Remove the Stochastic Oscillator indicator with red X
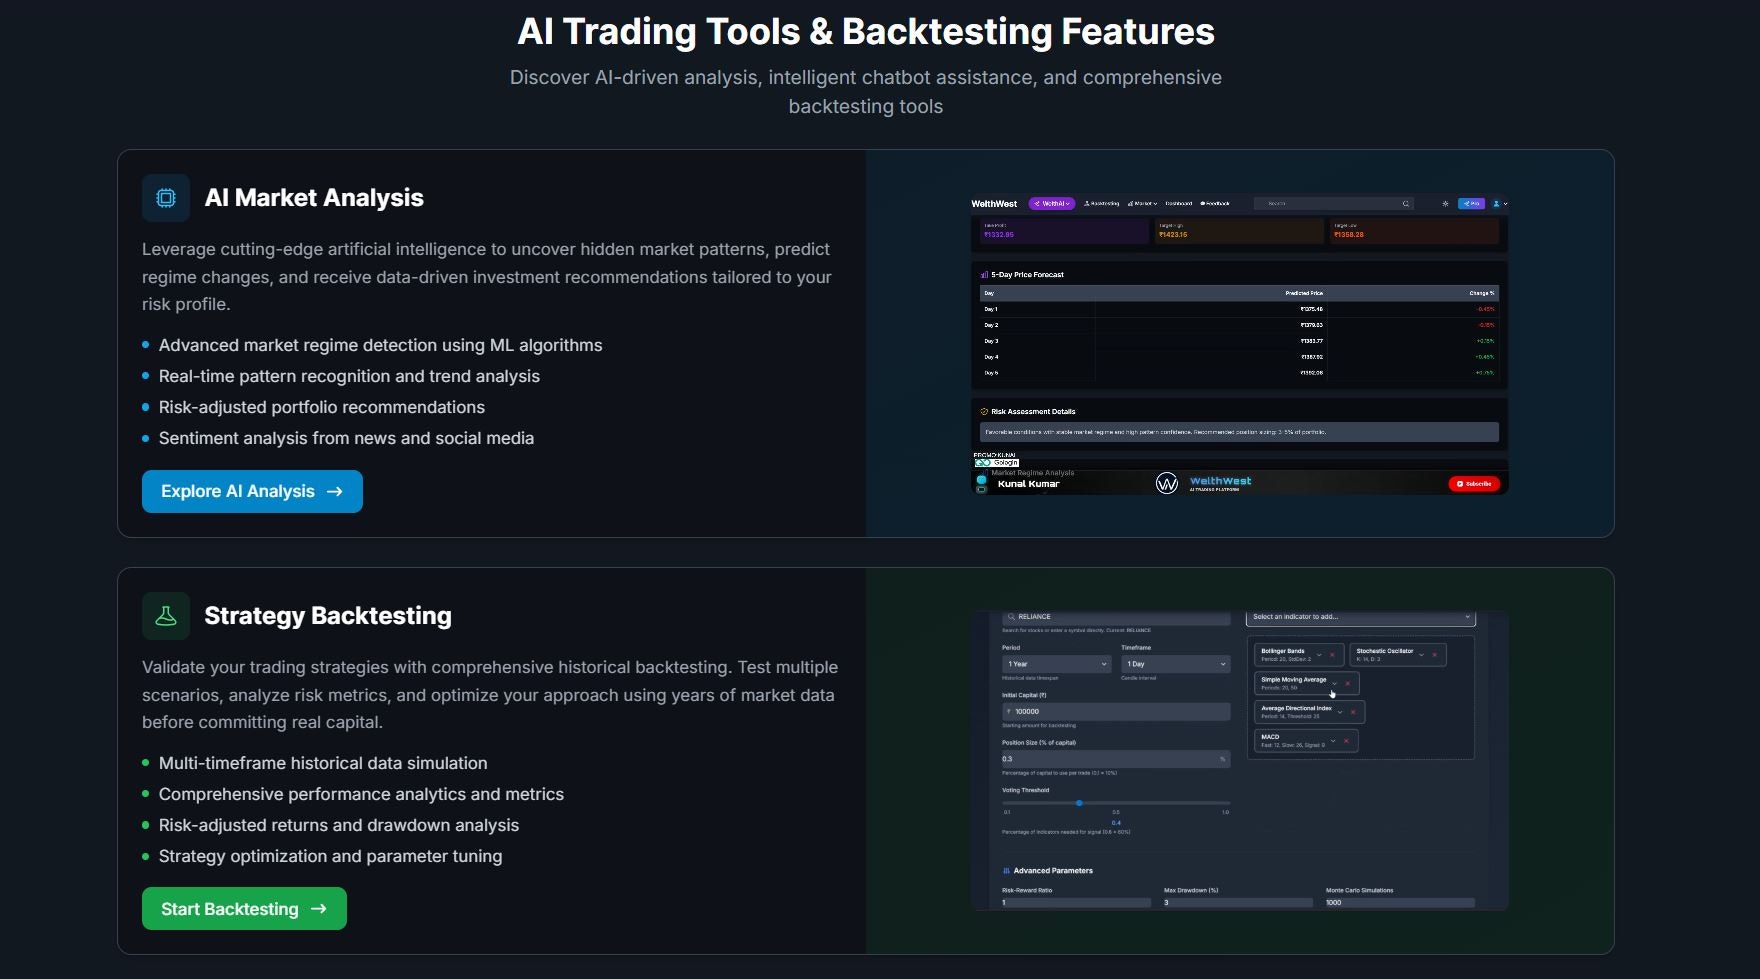This screenshot has width=1760, height=979. coord(1434,655)
